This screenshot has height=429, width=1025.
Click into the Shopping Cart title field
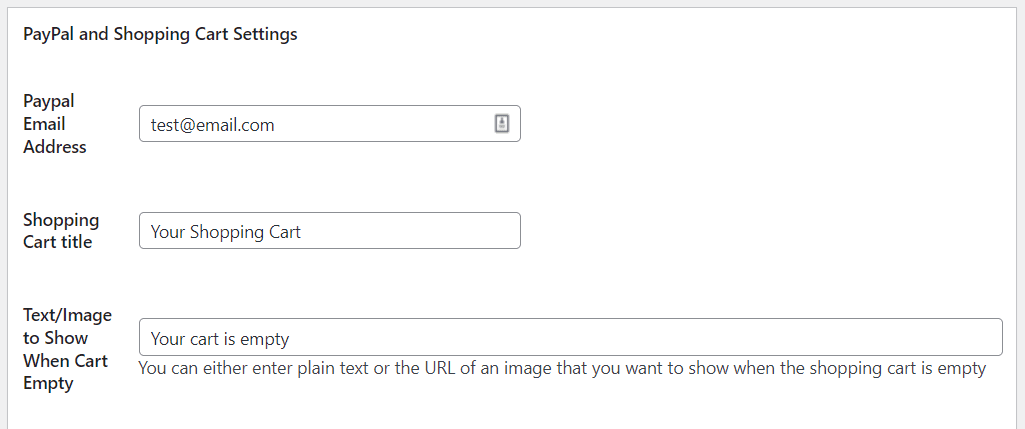click(x=329, y=231)
